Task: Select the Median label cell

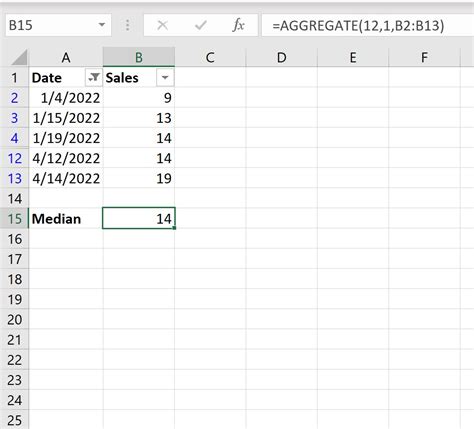Action: 66,219
